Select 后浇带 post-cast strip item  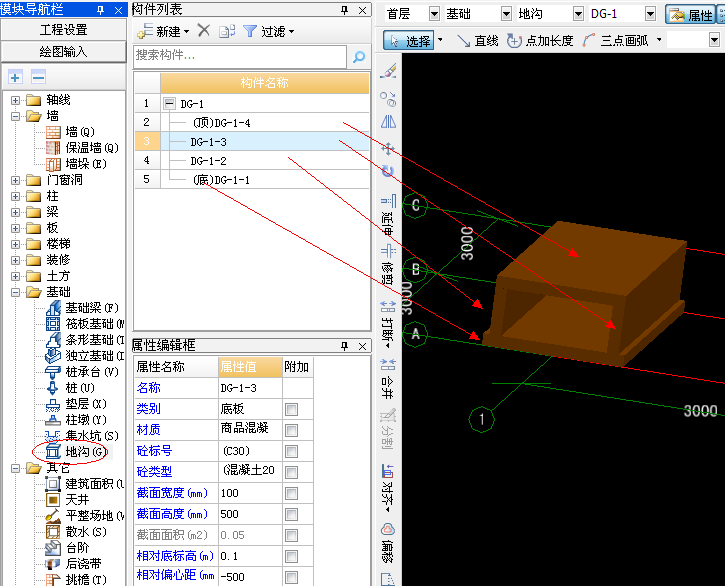tap(74, 563)
